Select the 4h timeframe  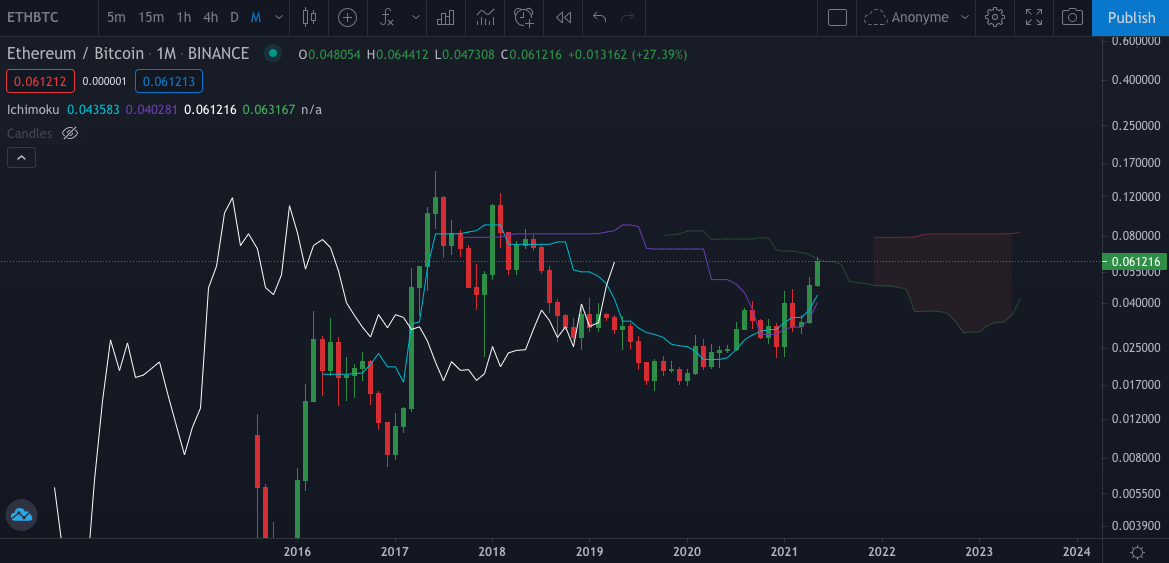pyautogui.click(x=210, y=17)
